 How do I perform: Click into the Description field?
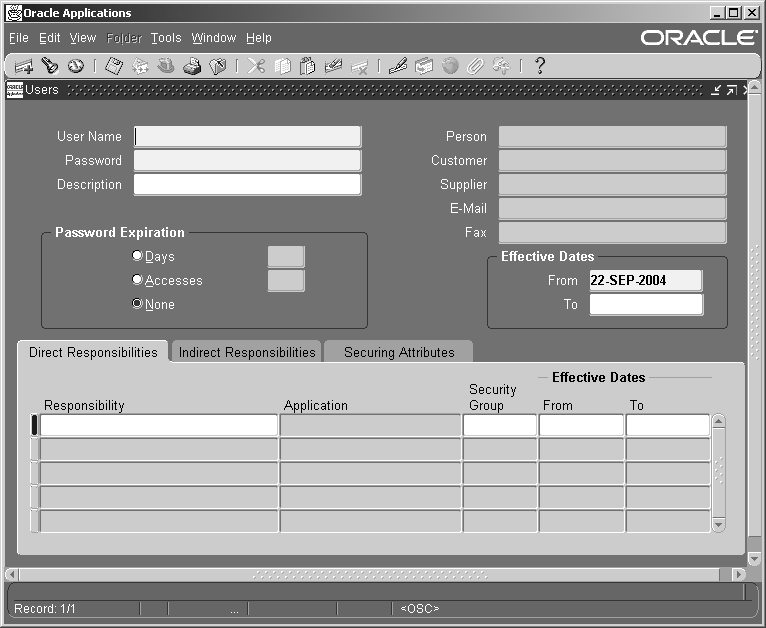[248, 184]
